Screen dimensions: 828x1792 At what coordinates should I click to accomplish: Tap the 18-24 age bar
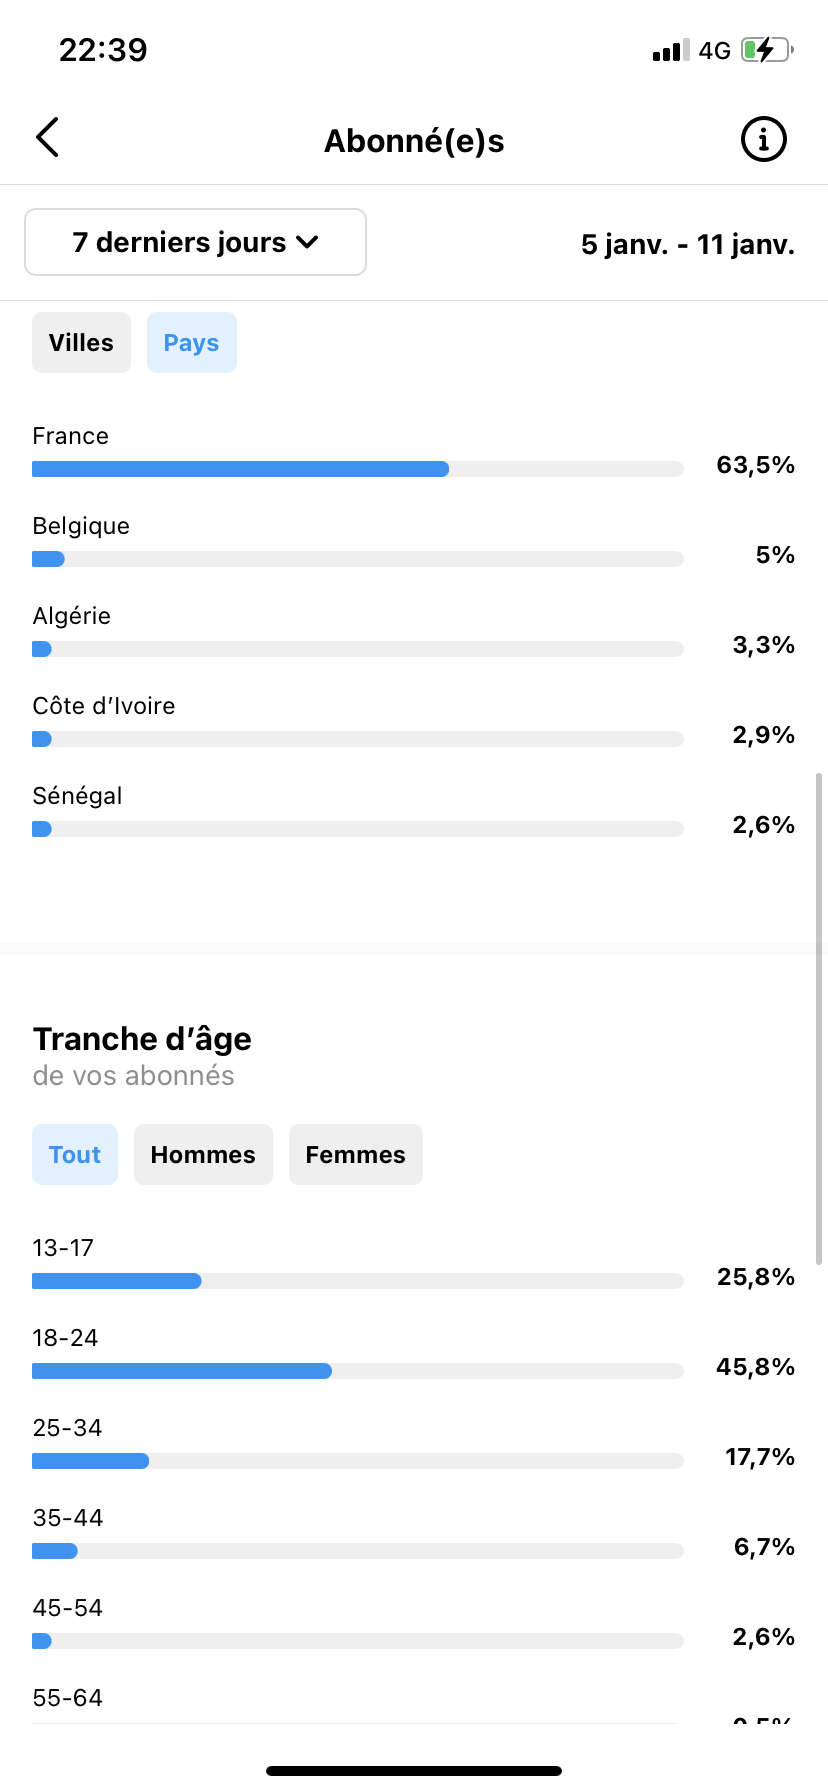tap(358, 1371)
